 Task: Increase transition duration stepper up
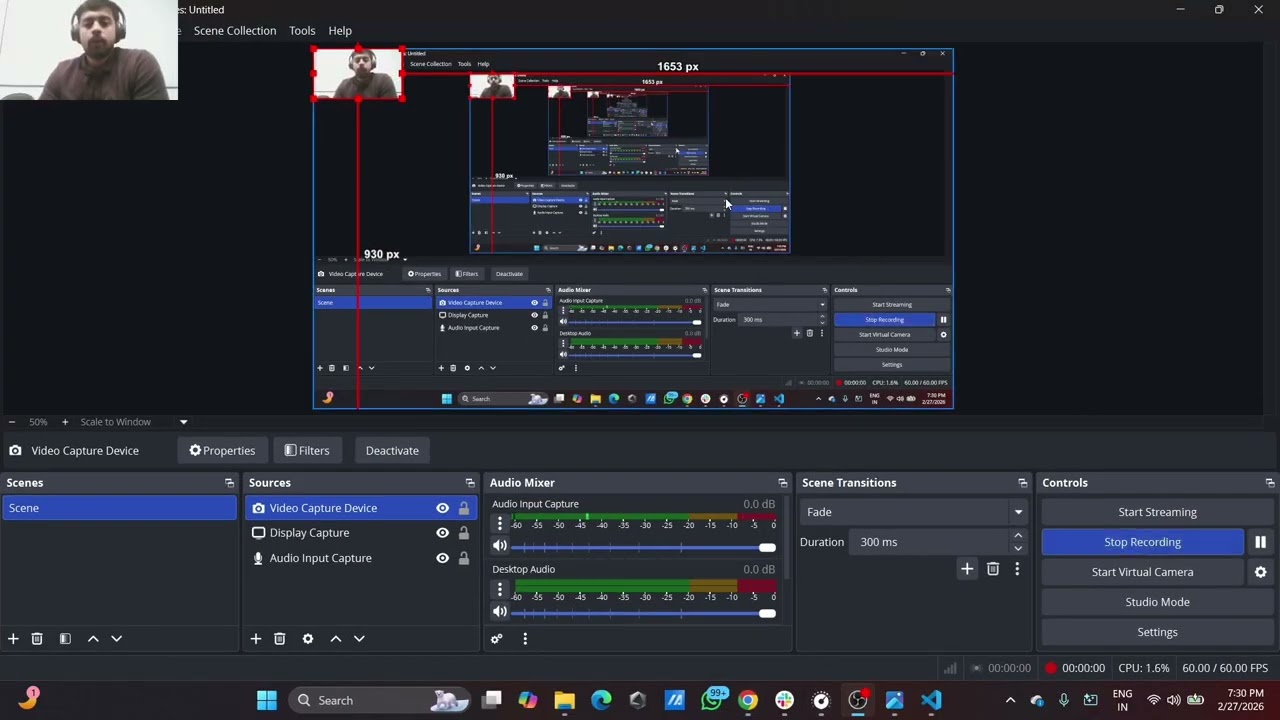coord(1018,536)
